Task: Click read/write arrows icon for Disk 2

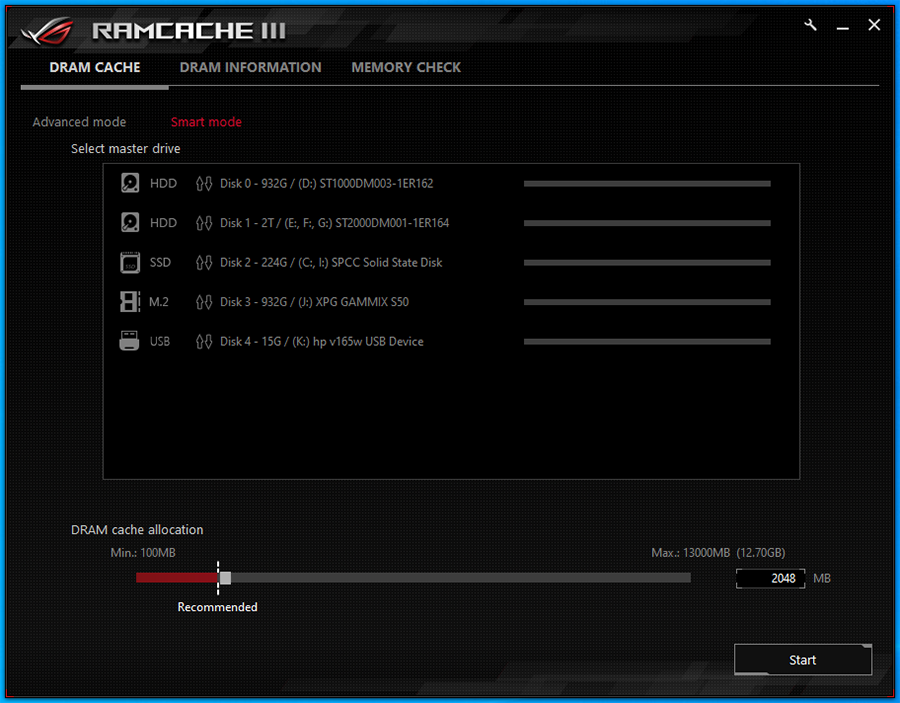Action: pyautogui.click(x=204, y=262)
